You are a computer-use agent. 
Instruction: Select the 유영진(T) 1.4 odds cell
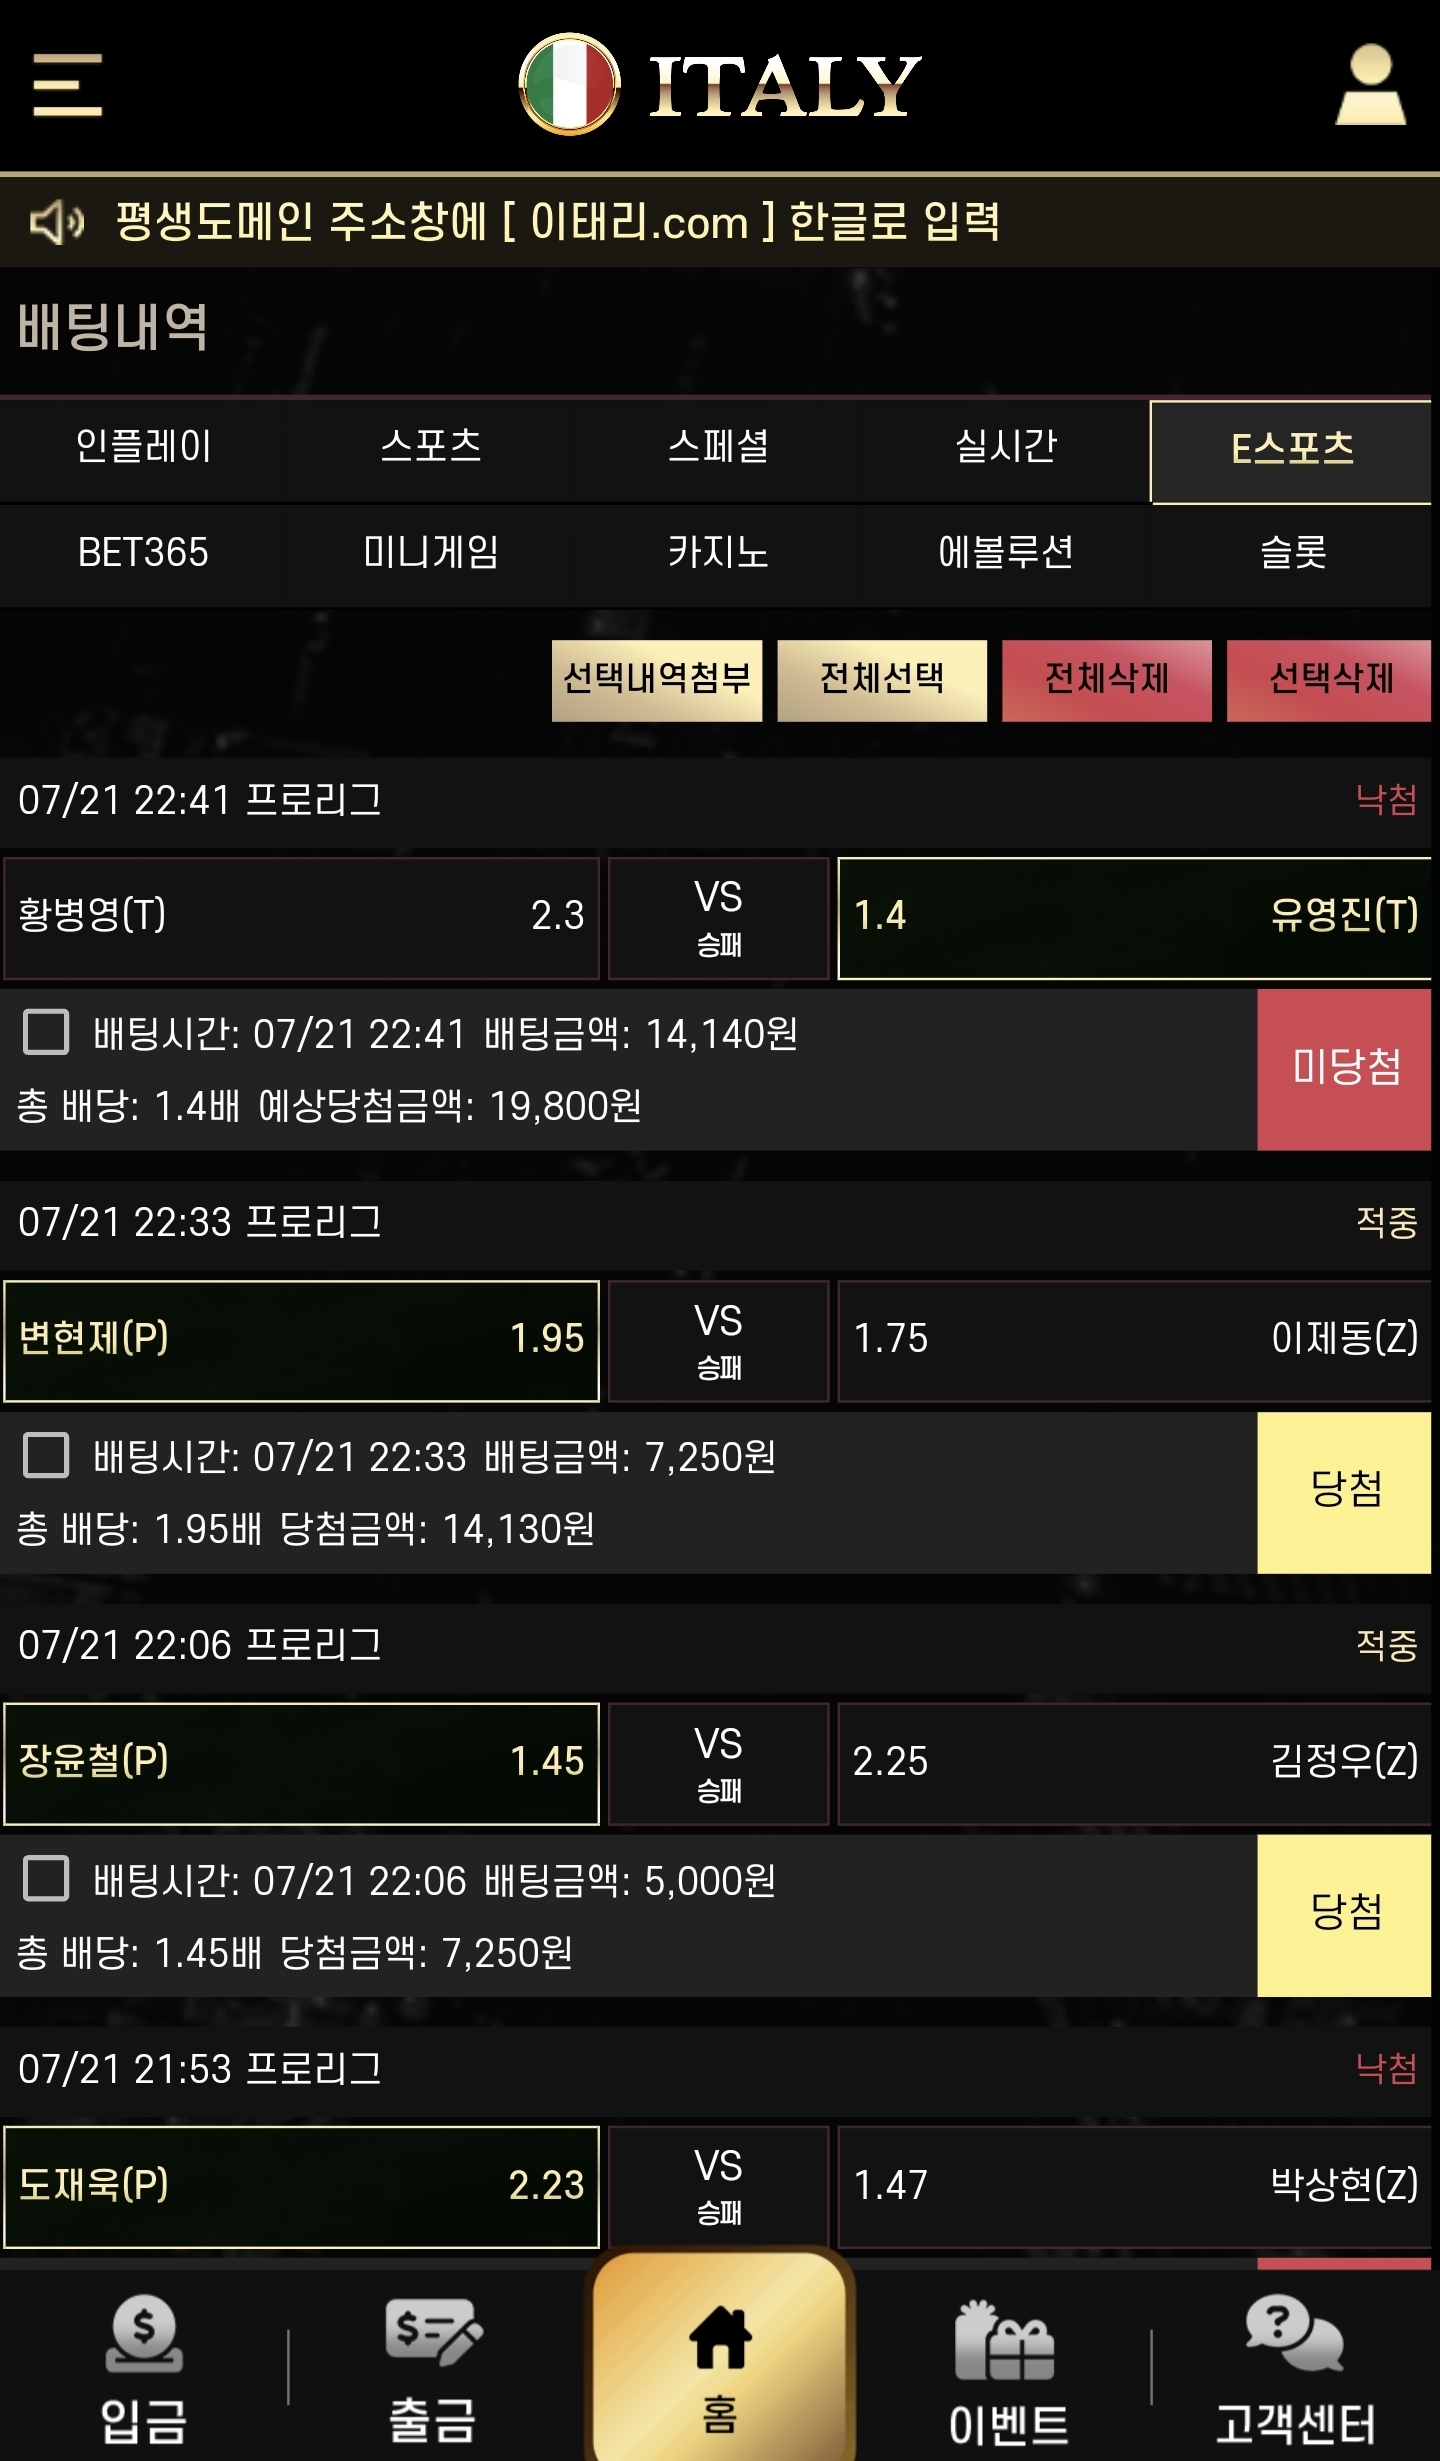point(1135,917)
